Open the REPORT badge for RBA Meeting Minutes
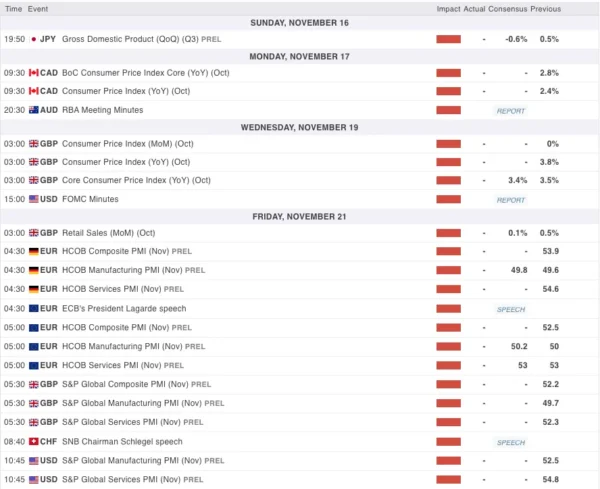Screen dimensions: 600x489 point(510,111)
